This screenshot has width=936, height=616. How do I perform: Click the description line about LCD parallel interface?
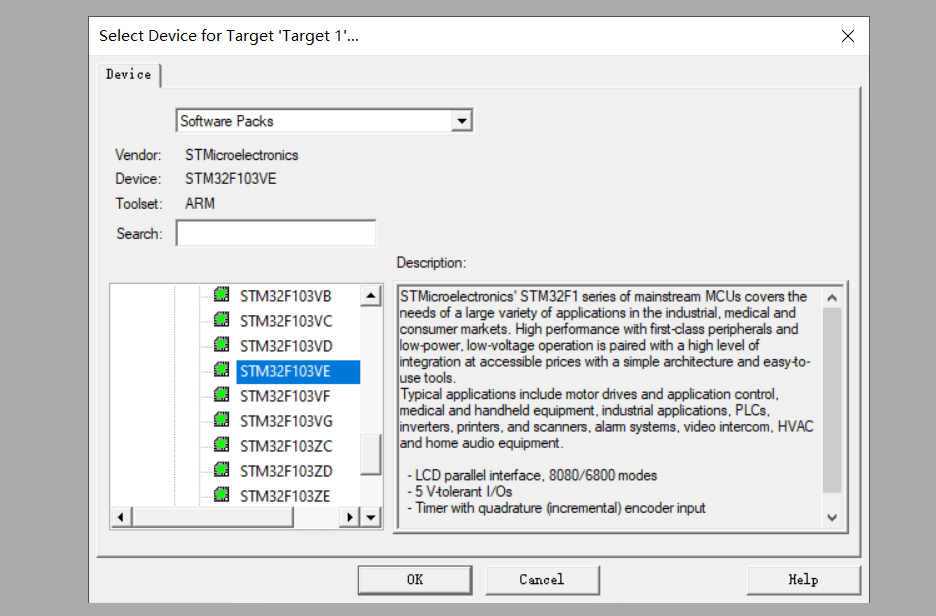point(532,476)
